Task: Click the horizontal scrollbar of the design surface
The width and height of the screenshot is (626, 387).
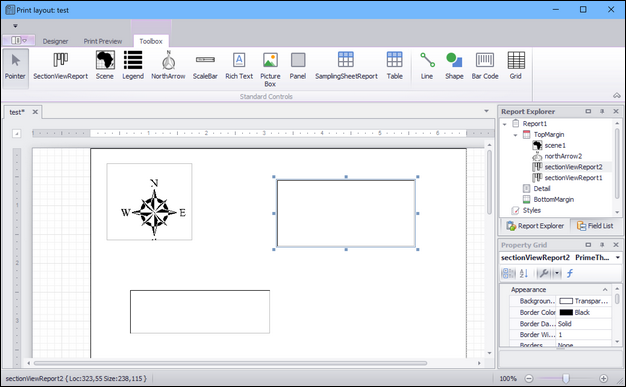Action: pyautogui.click(x=230, y=363)
